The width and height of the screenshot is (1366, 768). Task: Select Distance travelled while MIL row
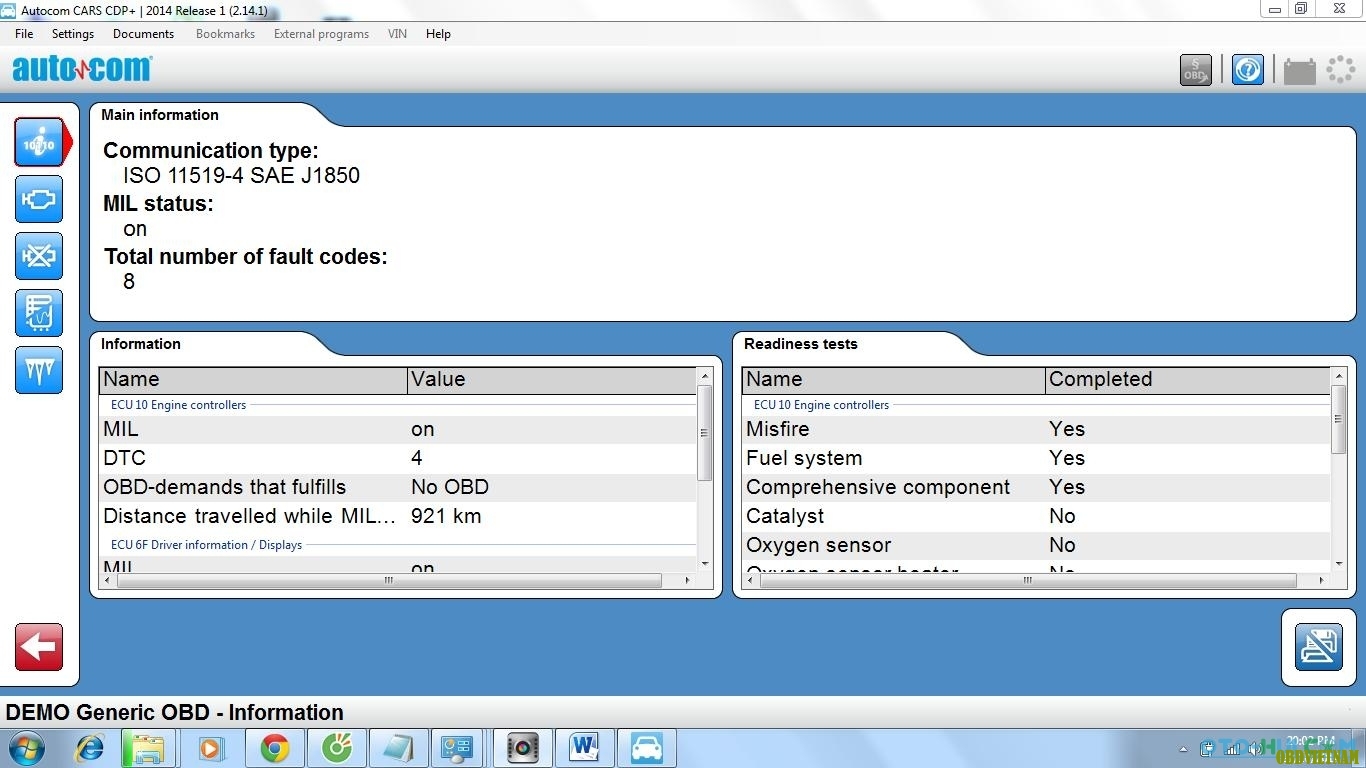click(397, 516)
